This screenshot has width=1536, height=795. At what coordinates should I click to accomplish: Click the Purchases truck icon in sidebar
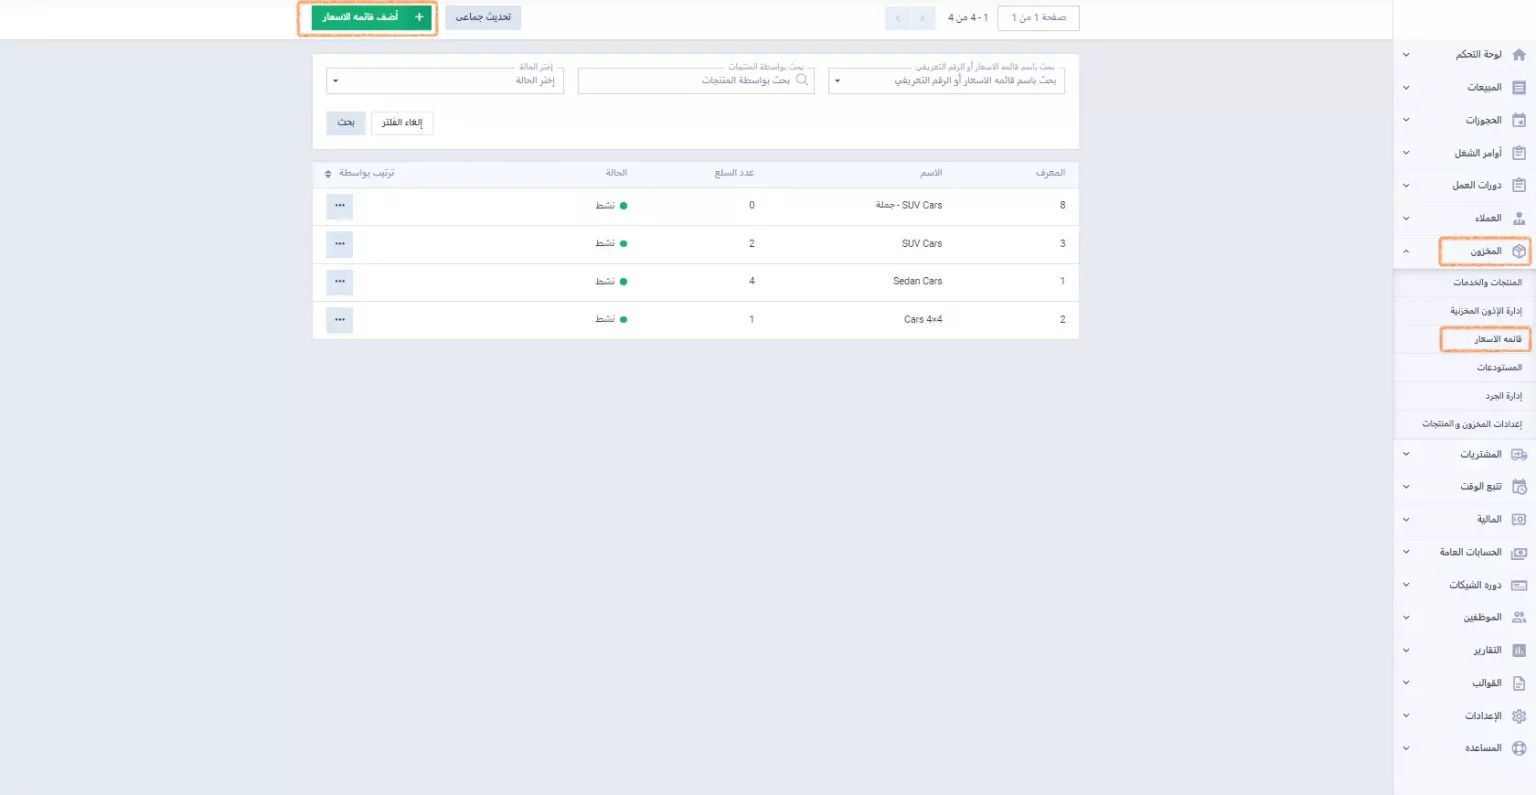[x=1518, y=455]
